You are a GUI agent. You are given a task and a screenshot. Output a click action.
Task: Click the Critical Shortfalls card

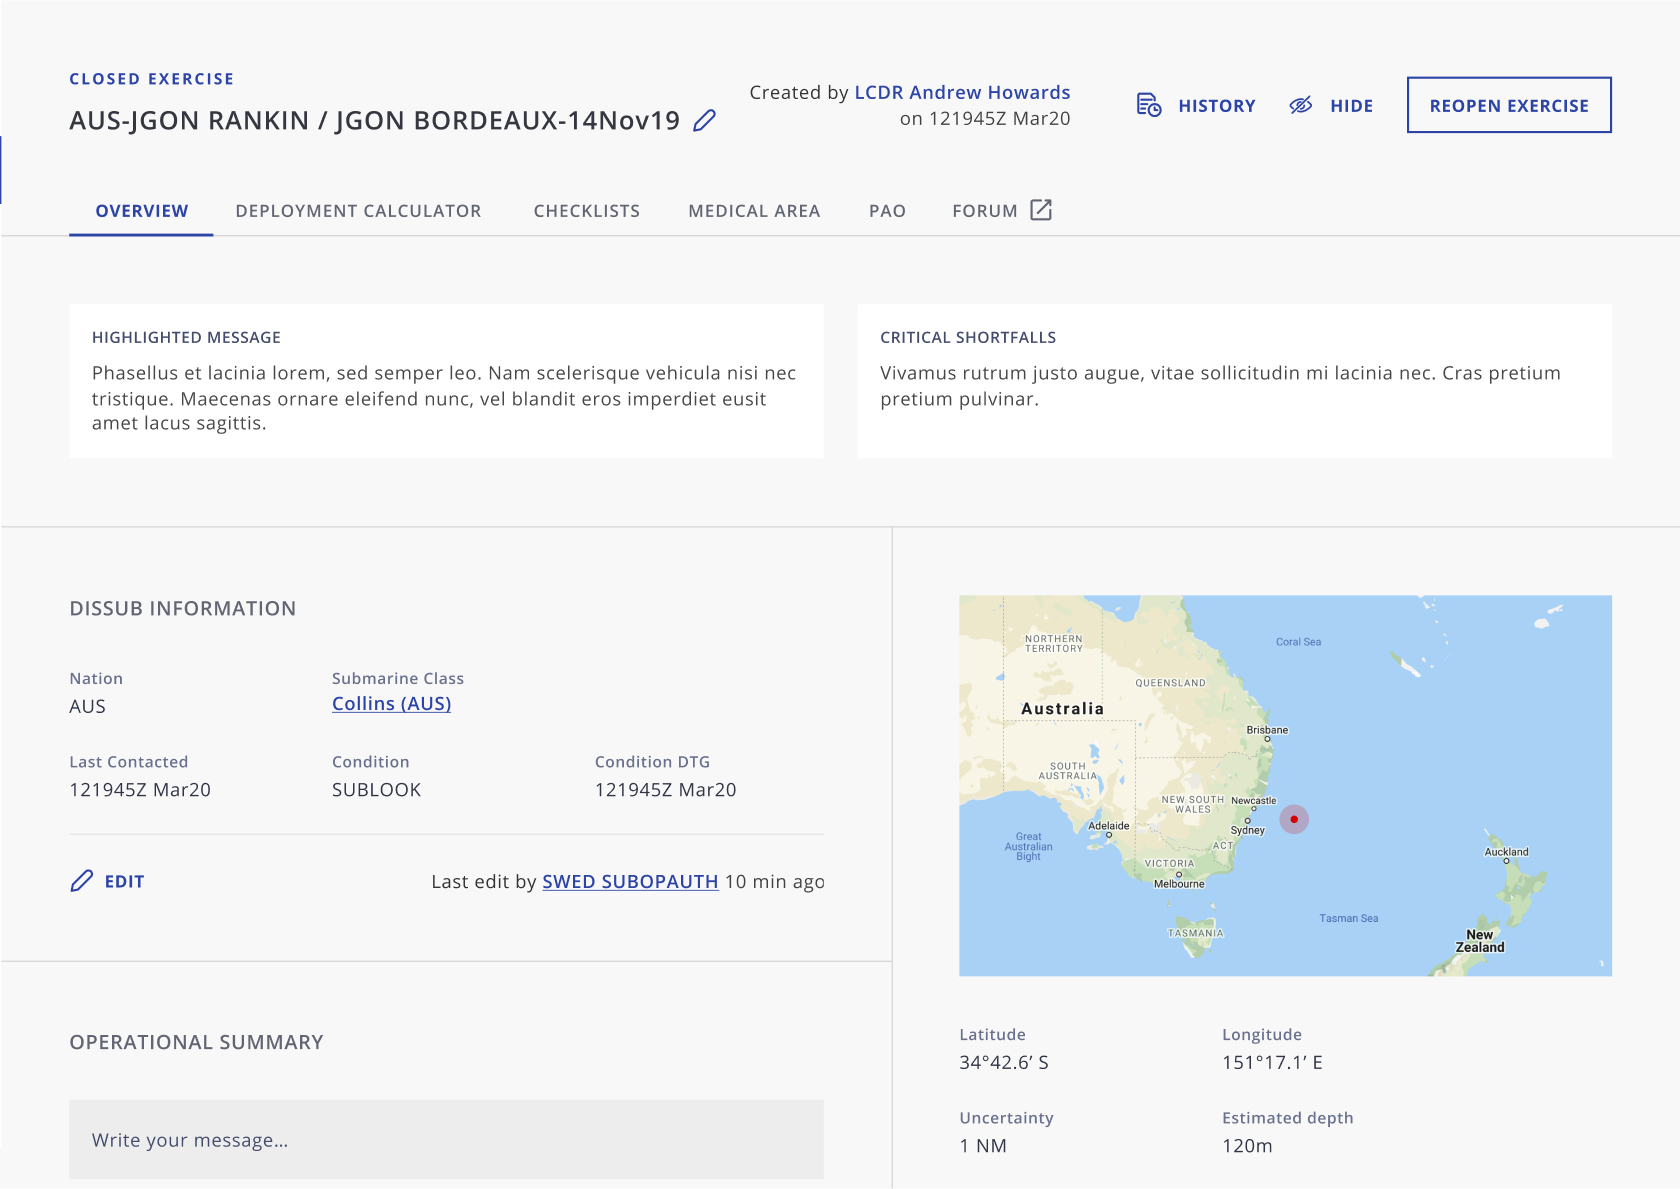pos(1234,381)
